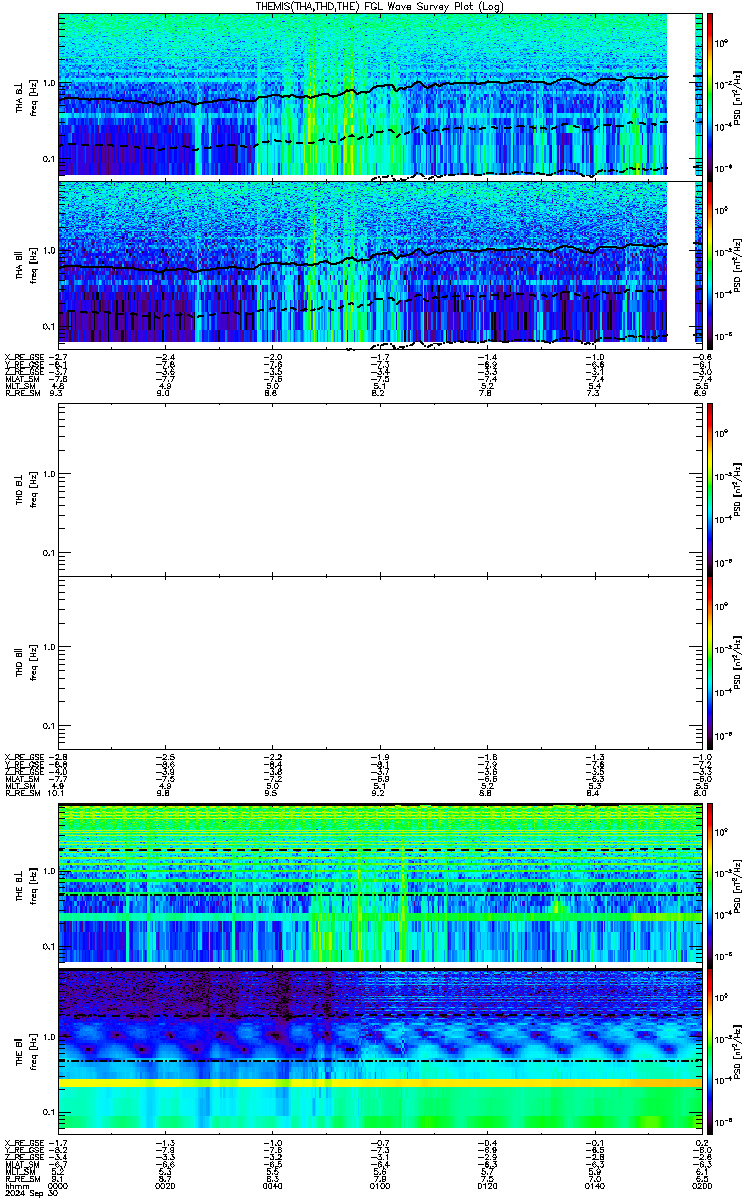Click the '1.0' frequency tick of THD B∥ panel
Image resolution: width=750 pixels, height=1200 pixels.
(49, 647)
